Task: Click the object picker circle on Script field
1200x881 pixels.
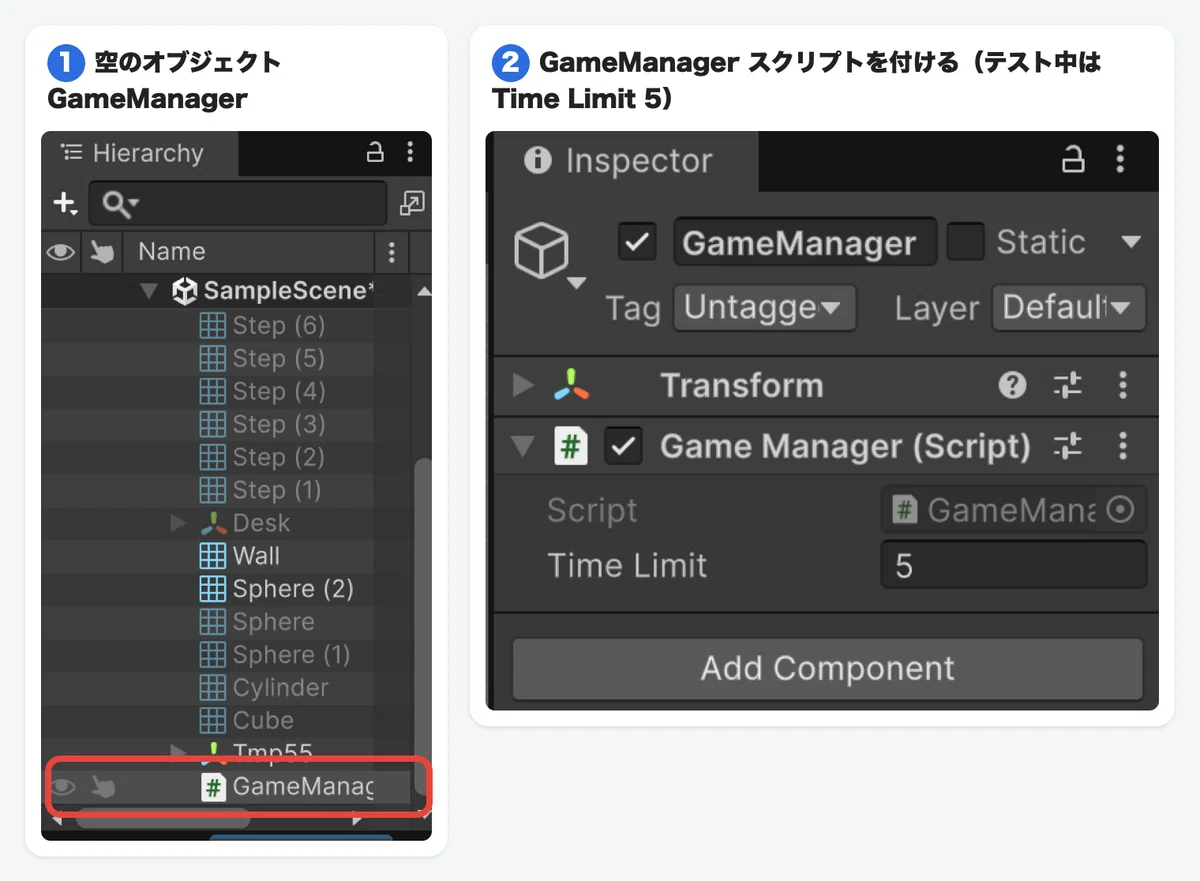Action: [1122, 510]
